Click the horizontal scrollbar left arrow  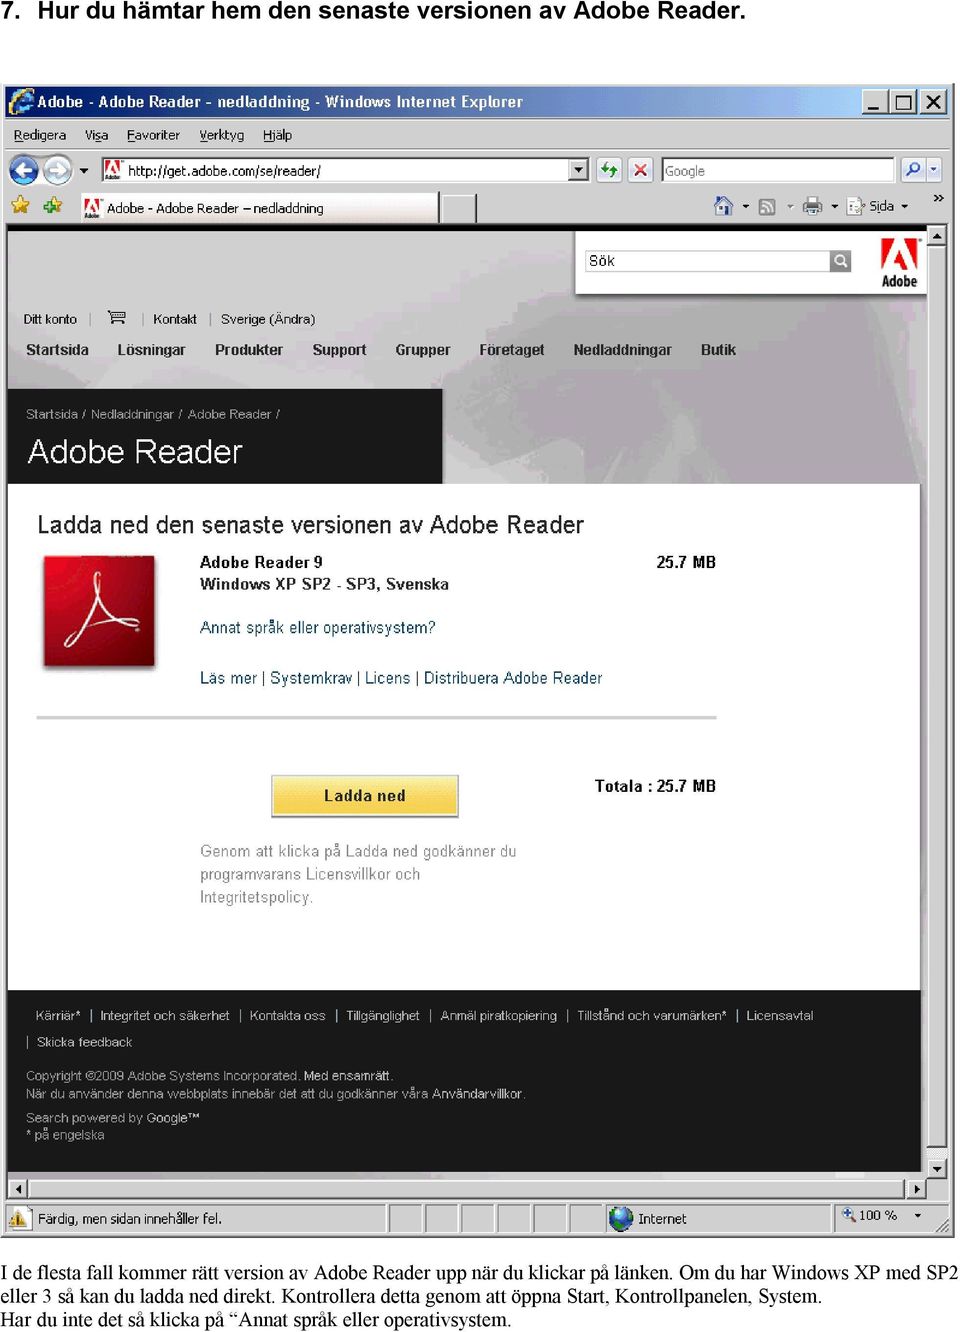(18, 1189)
